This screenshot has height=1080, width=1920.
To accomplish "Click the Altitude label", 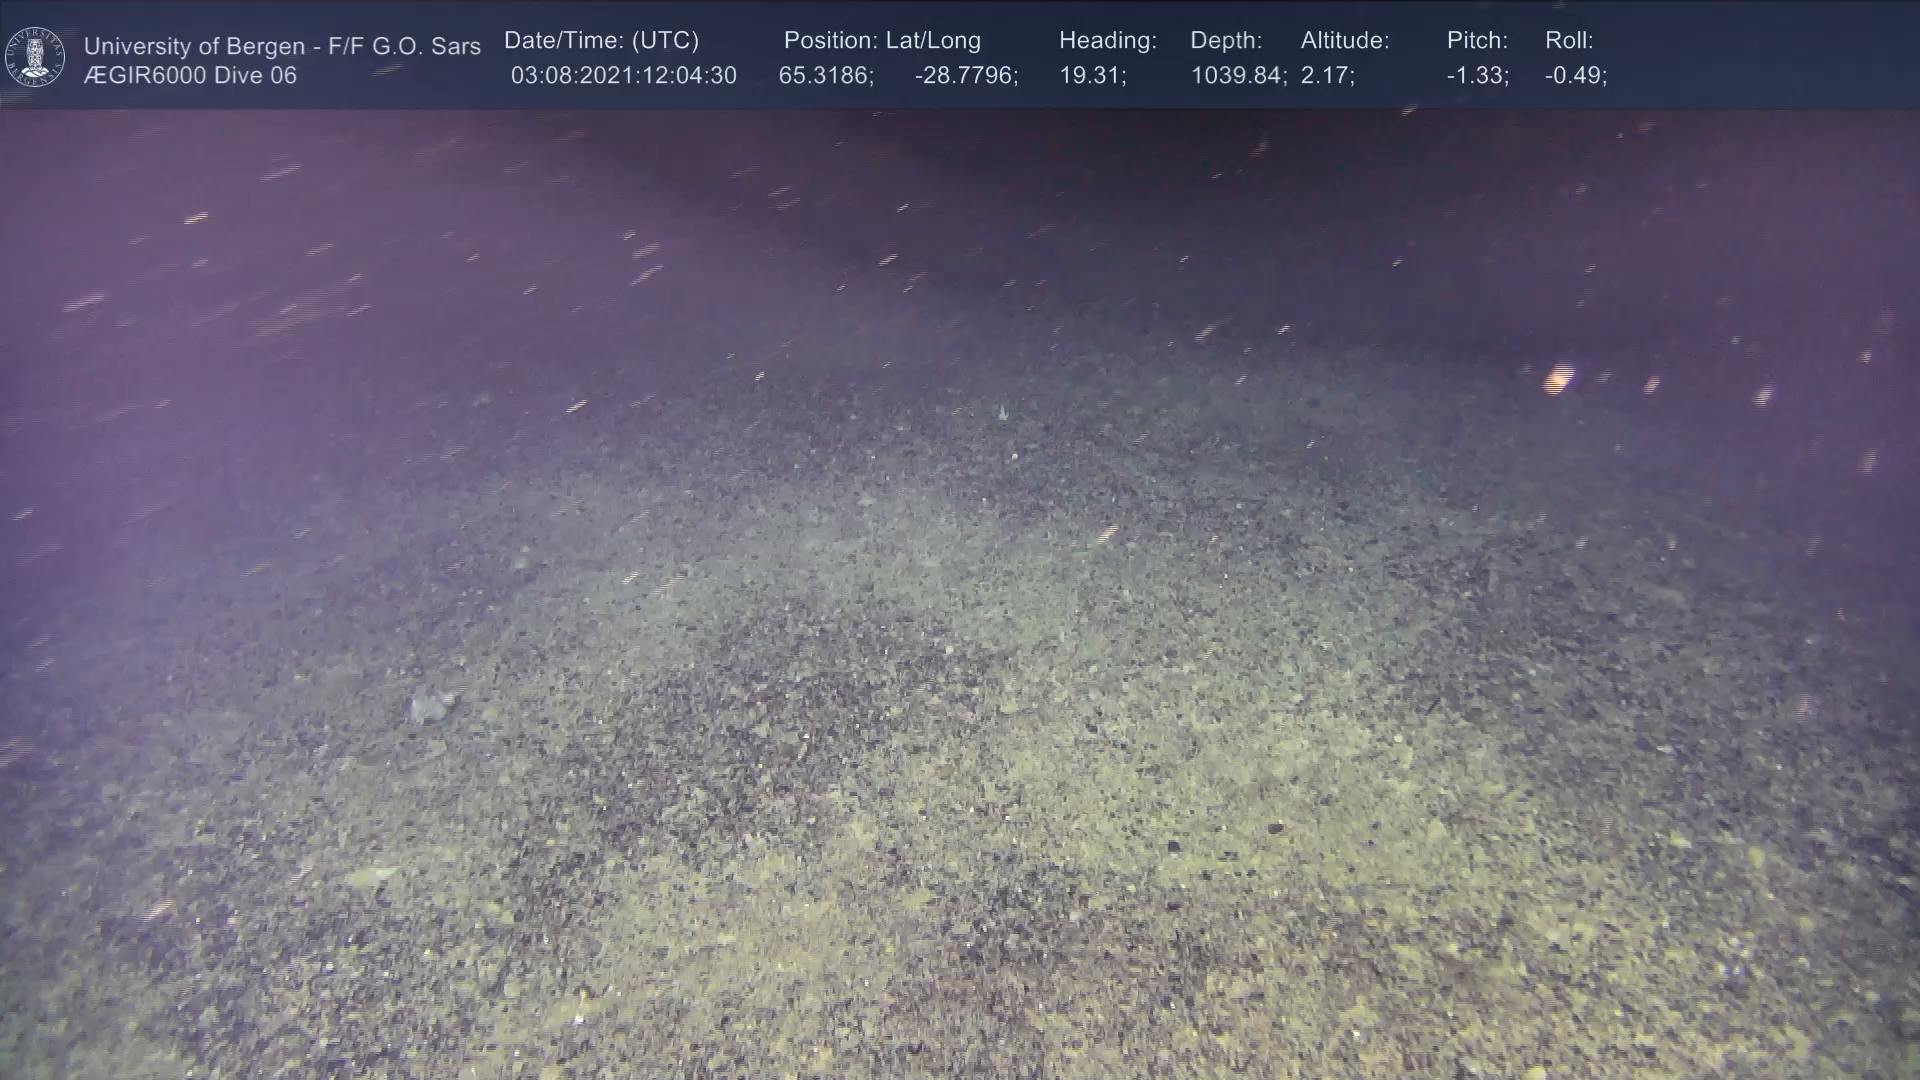I will 1344,41.
